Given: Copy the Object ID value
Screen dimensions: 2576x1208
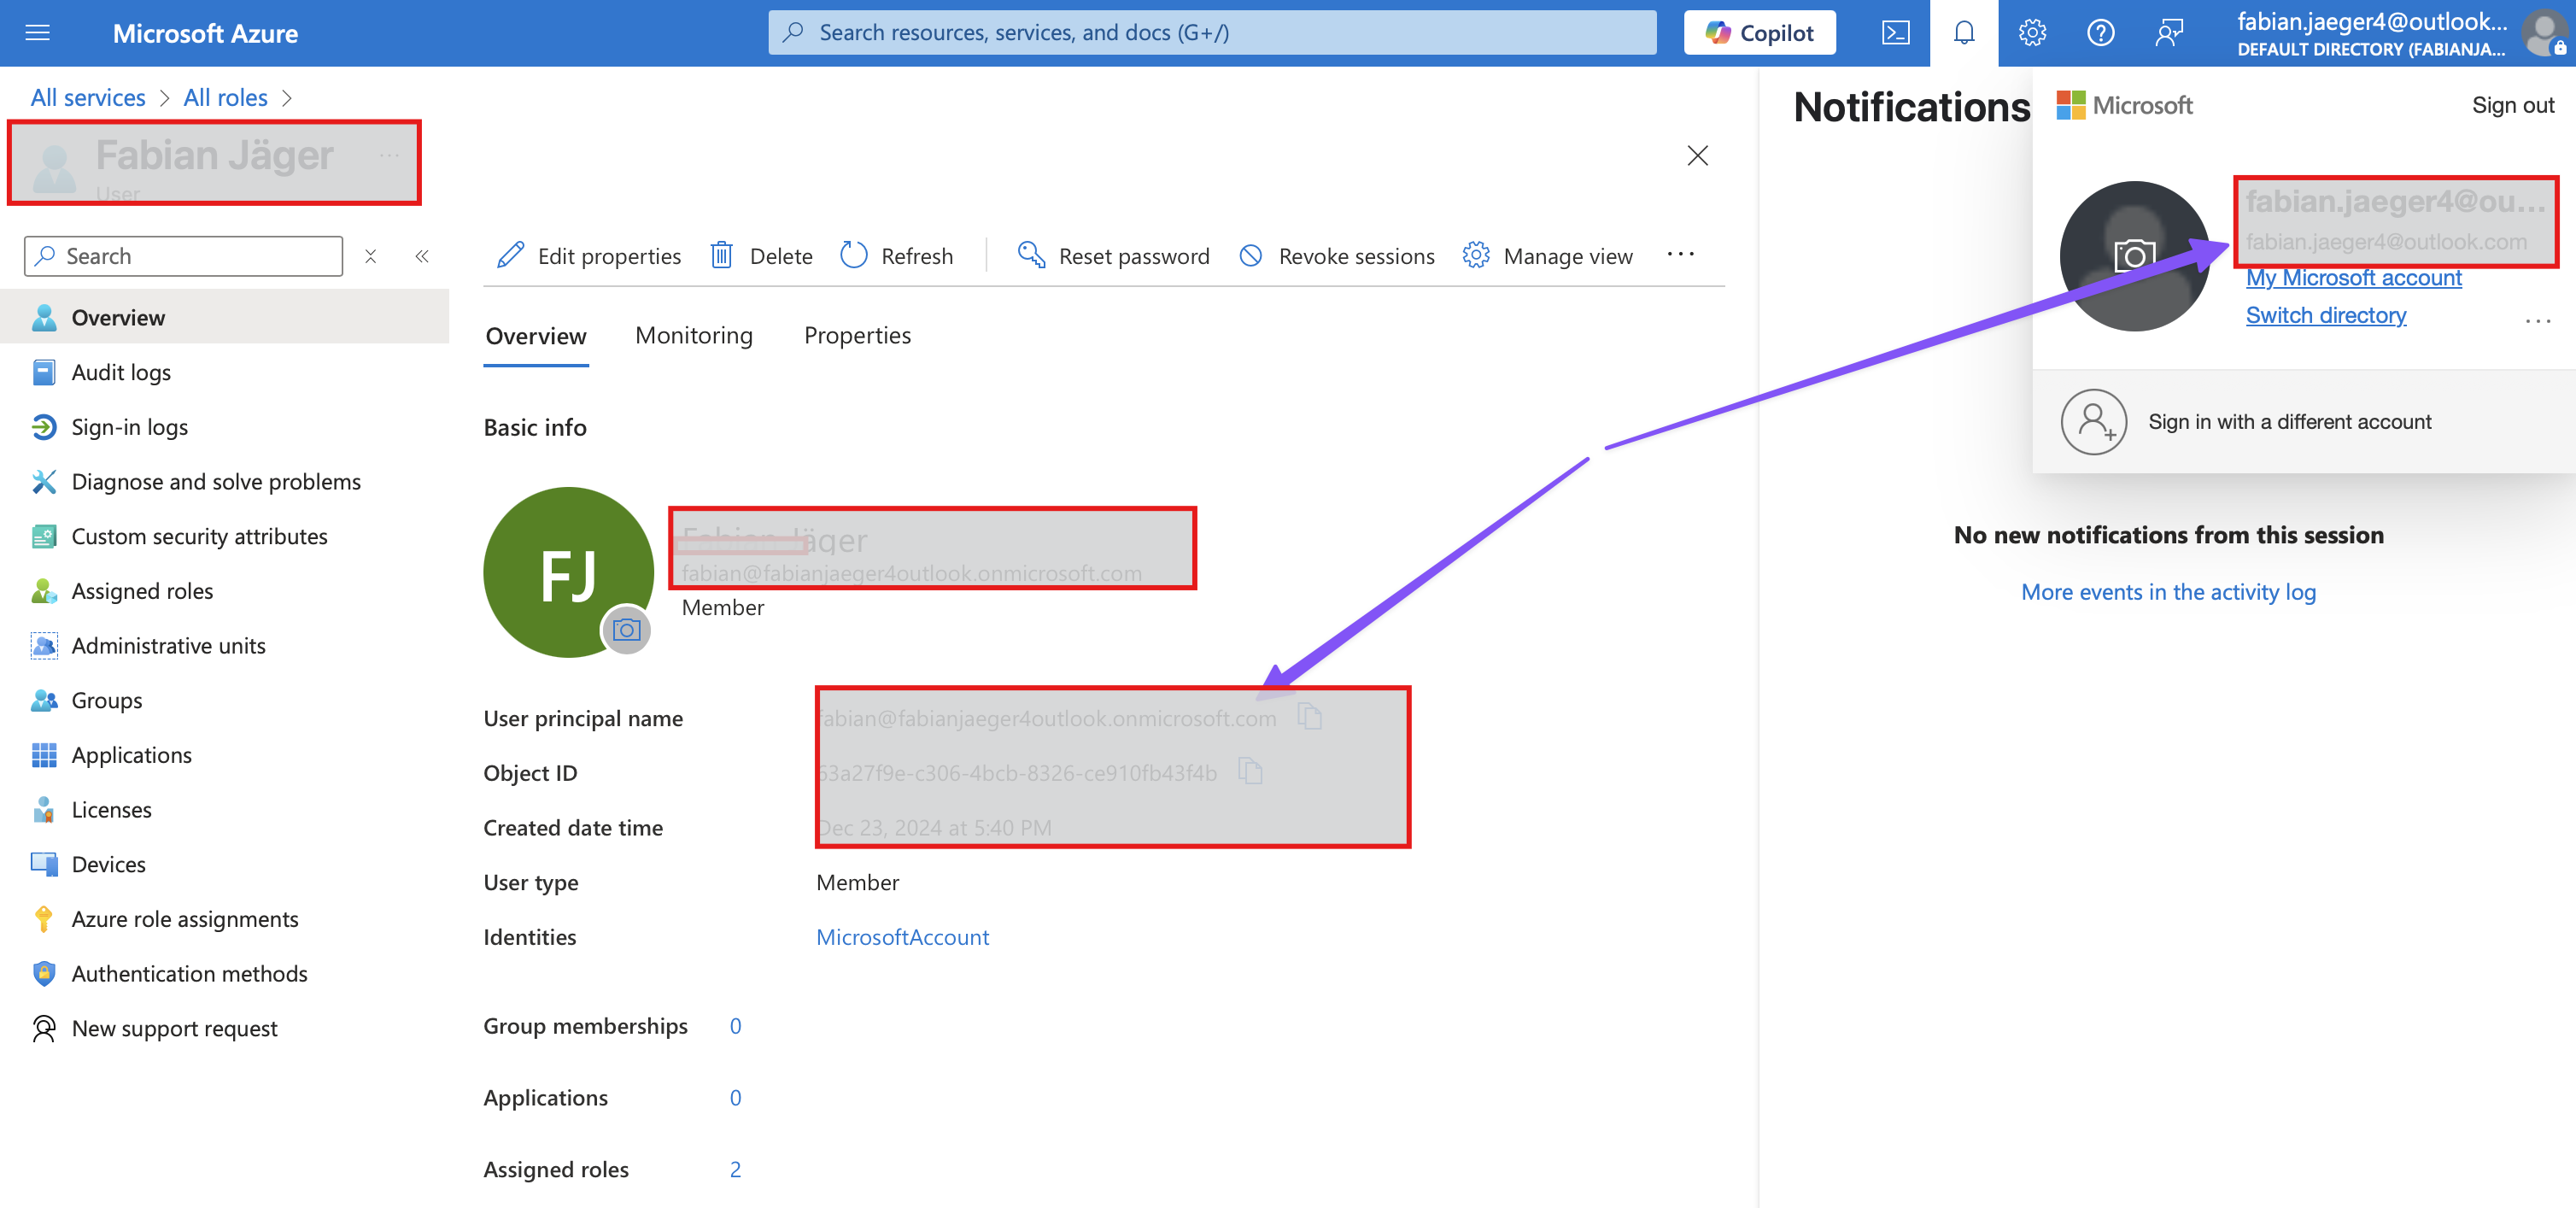Looking at the screenshot, I should coord(1250,771).
